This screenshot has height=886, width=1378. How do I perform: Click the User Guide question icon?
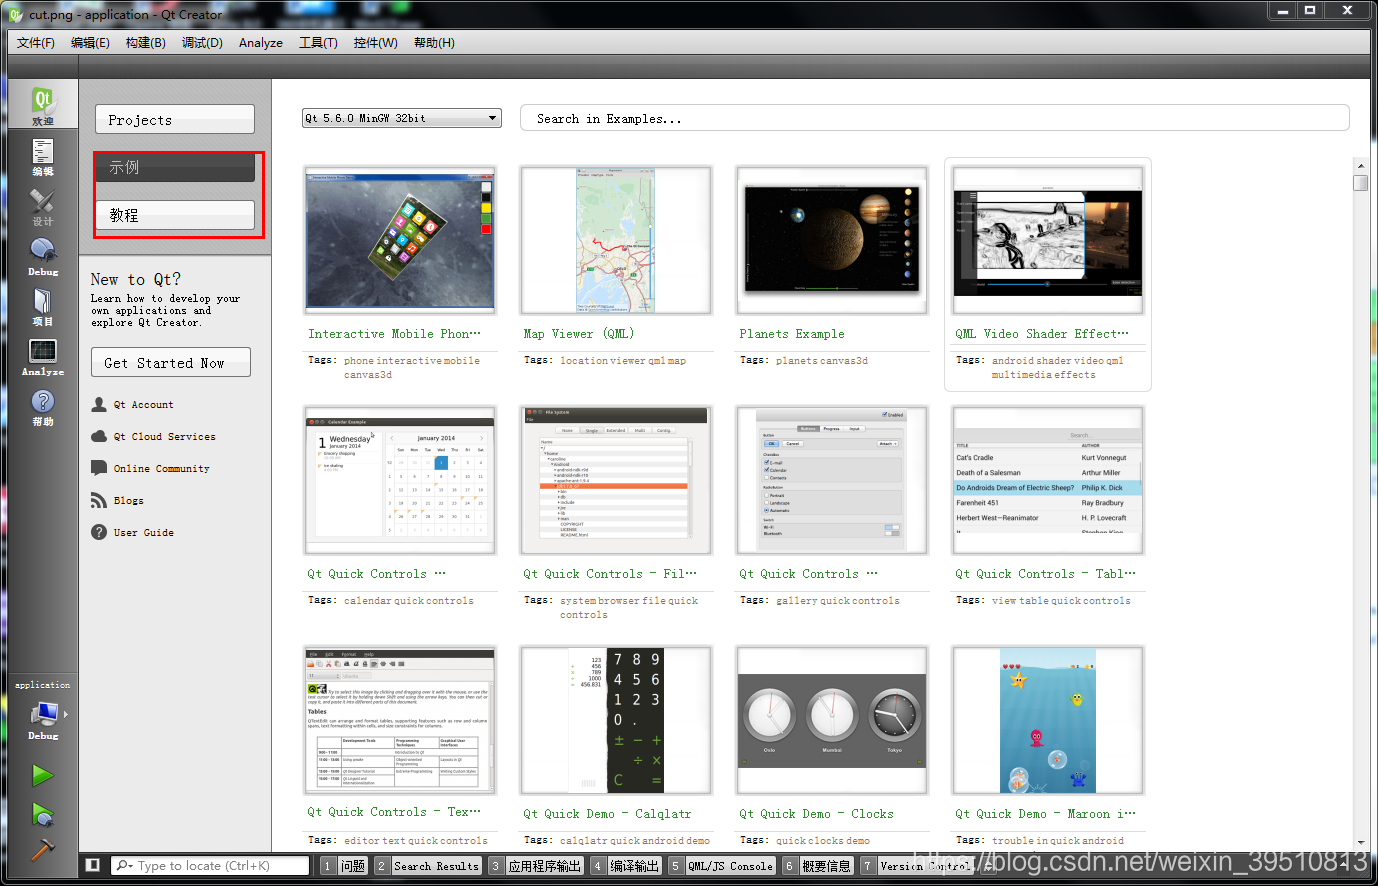[99, 532]
